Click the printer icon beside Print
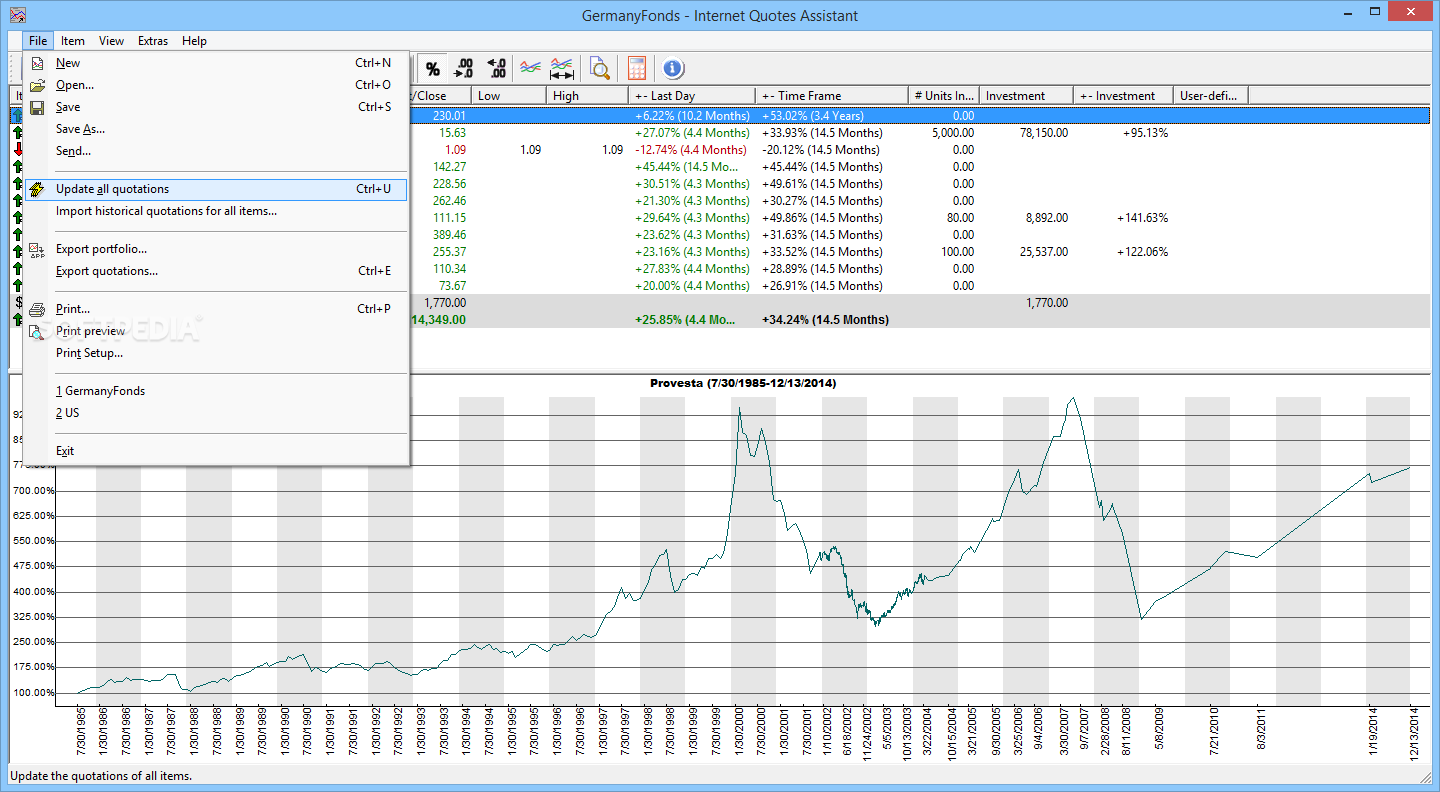Image resolution: width=1440 pixels, height=792 pixels. [37, 309]
